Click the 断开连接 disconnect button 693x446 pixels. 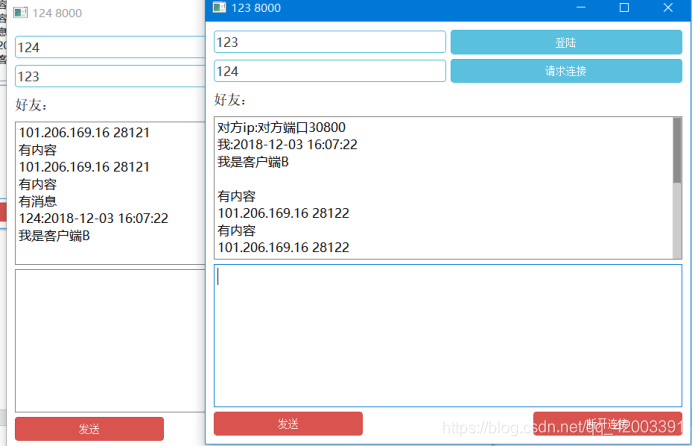[607, 424]
